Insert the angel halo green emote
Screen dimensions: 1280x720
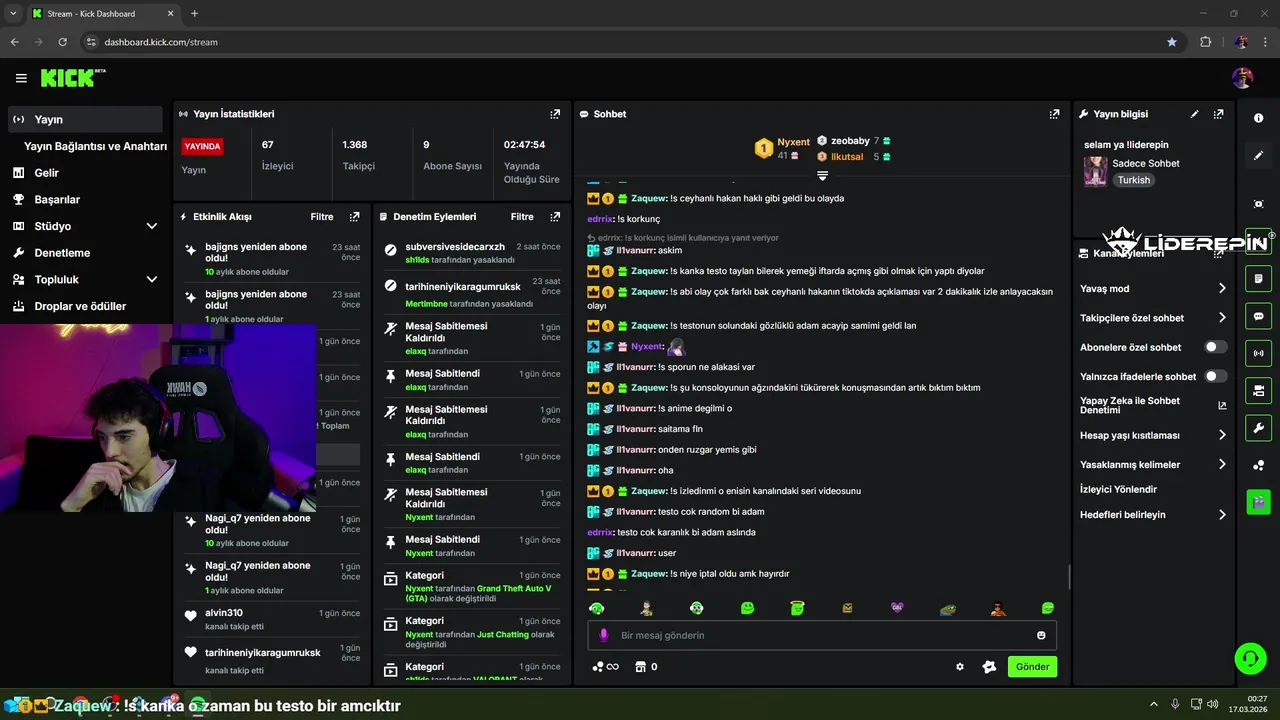tap(797, 608)
